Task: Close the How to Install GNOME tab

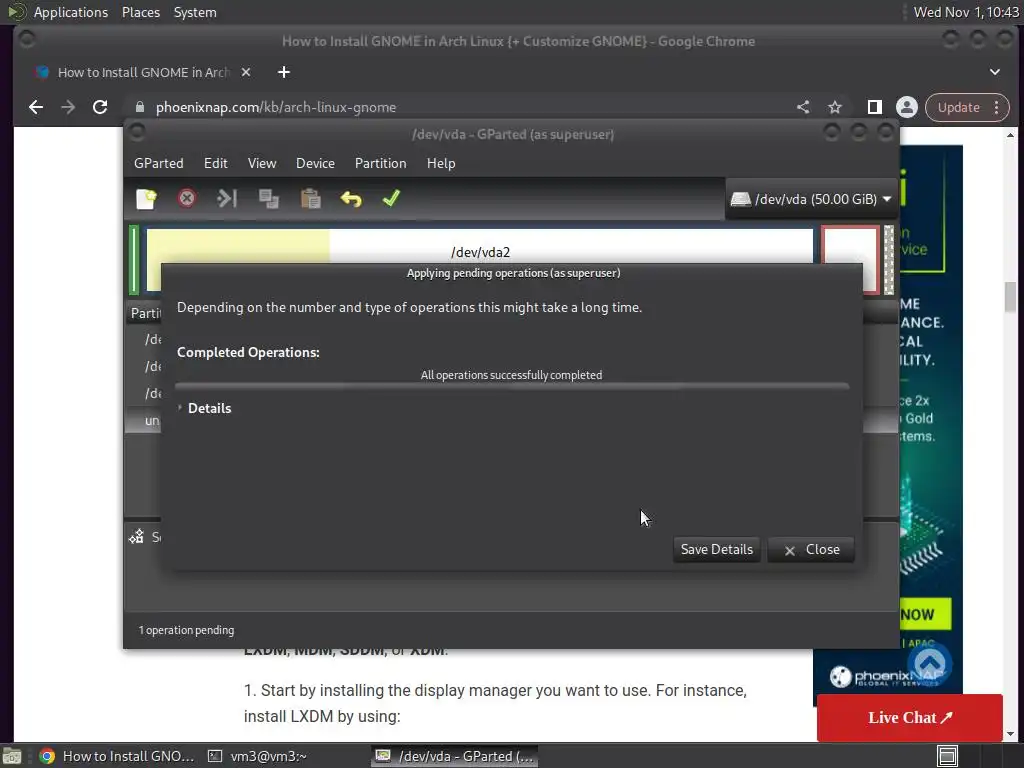Action: (246, 72)
